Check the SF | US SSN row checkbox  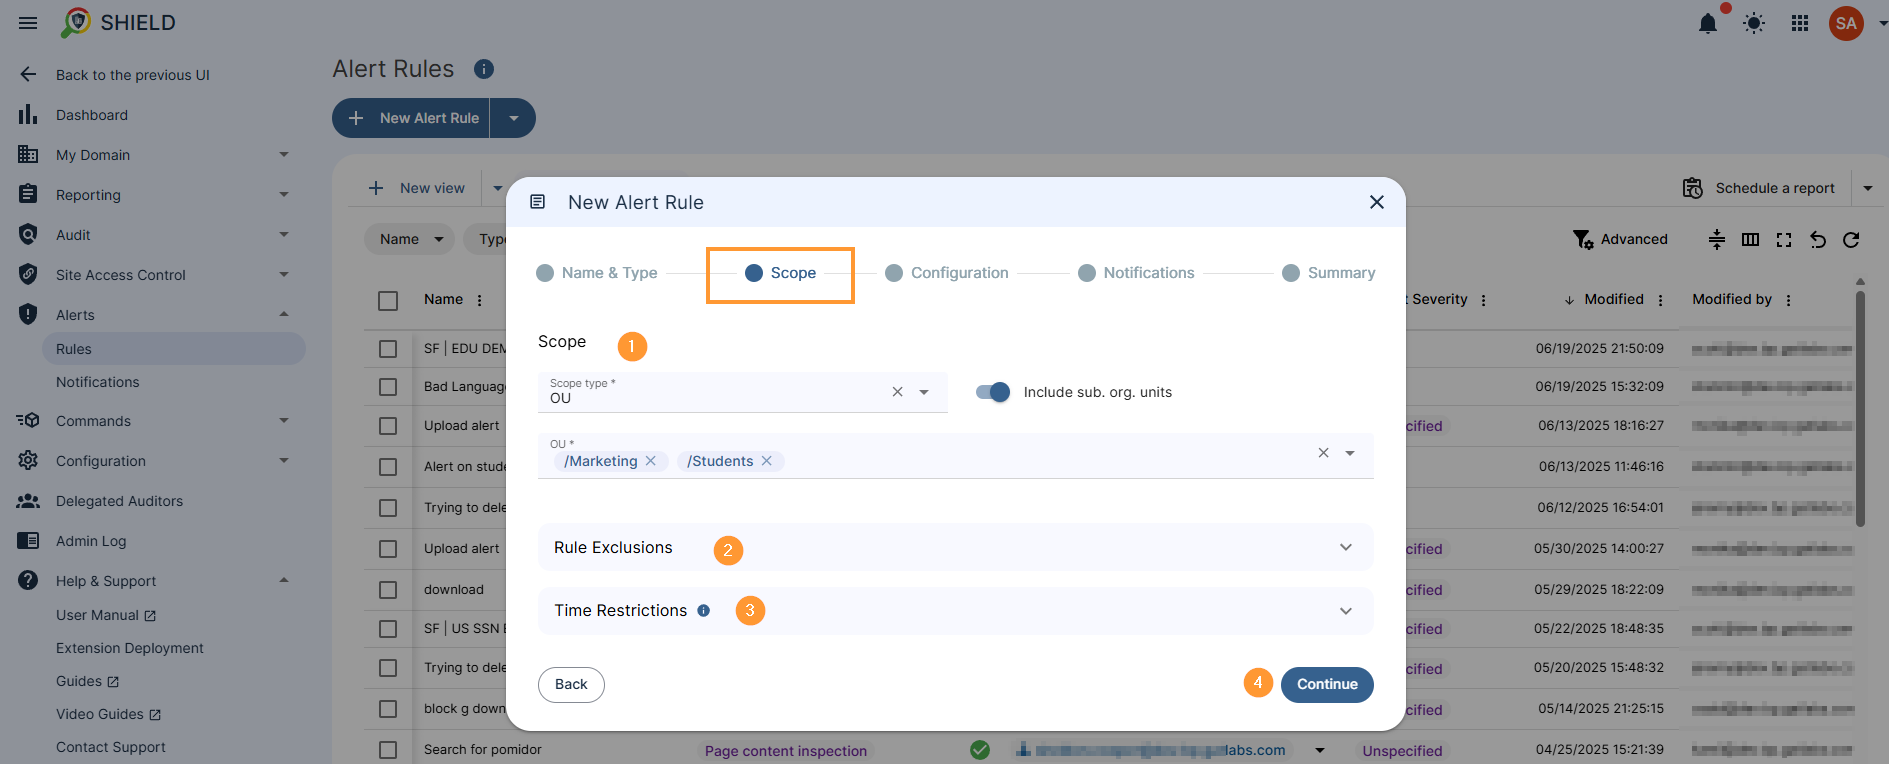click(388, 629)
